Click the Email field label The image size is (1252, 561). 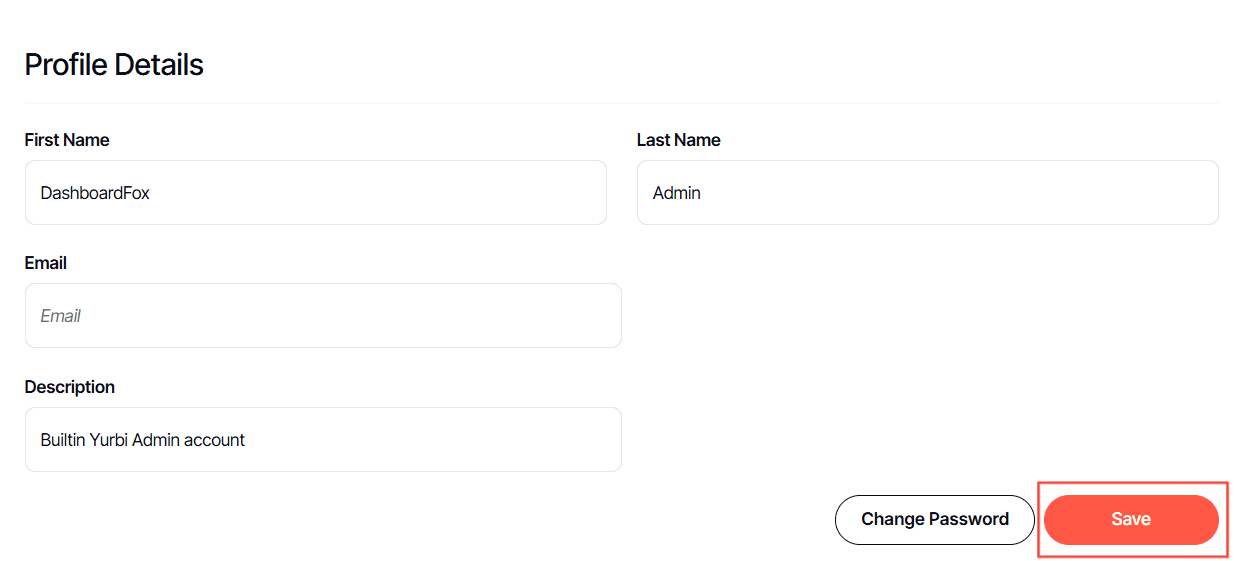pos(46,263)
